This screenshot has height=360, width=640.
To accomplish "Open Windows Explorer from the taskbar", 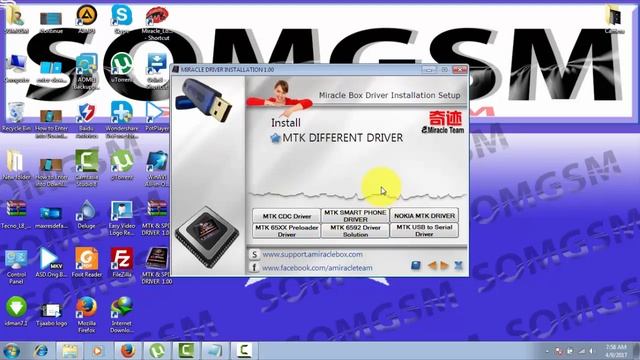I will click(69, 351).
